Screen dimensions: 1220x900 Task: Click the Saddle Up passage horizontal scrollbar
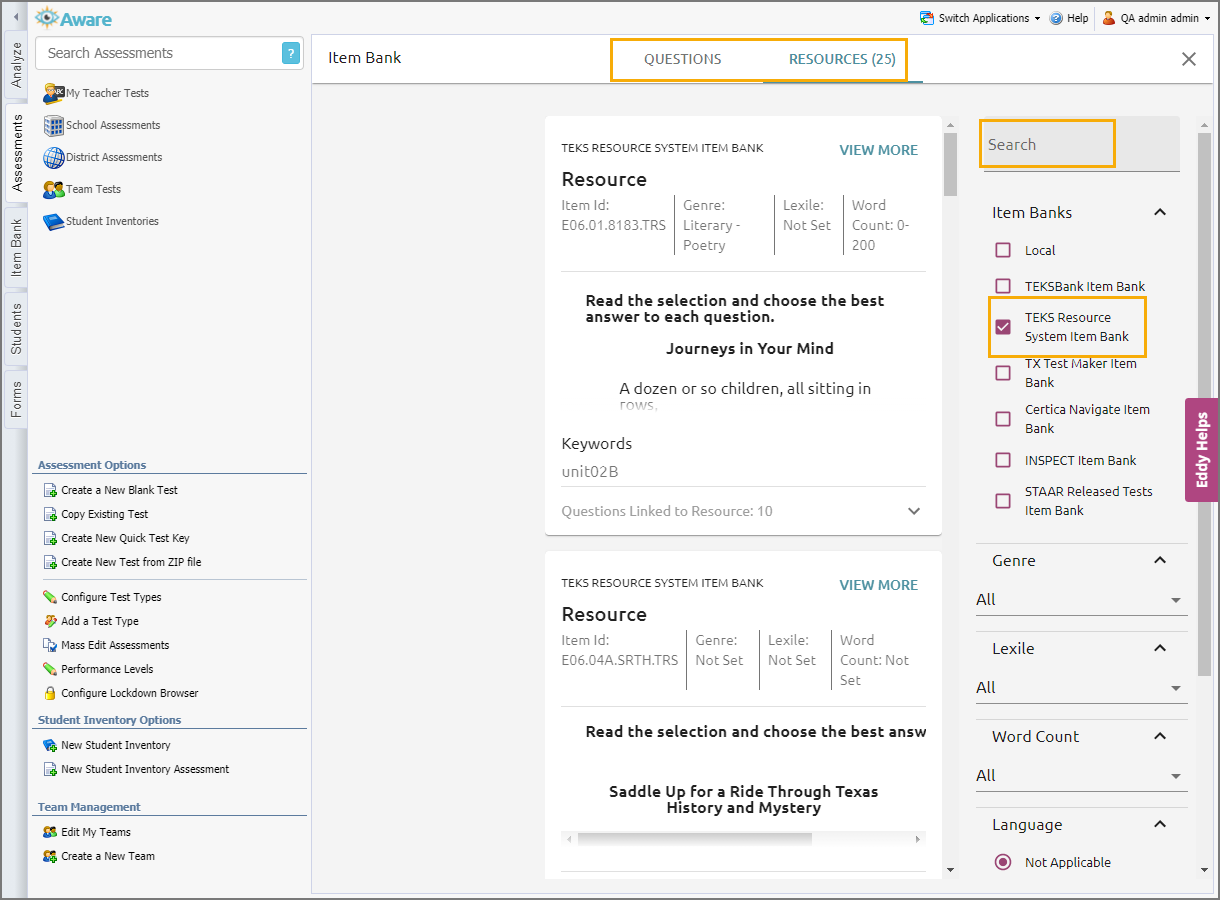(695, 839)
